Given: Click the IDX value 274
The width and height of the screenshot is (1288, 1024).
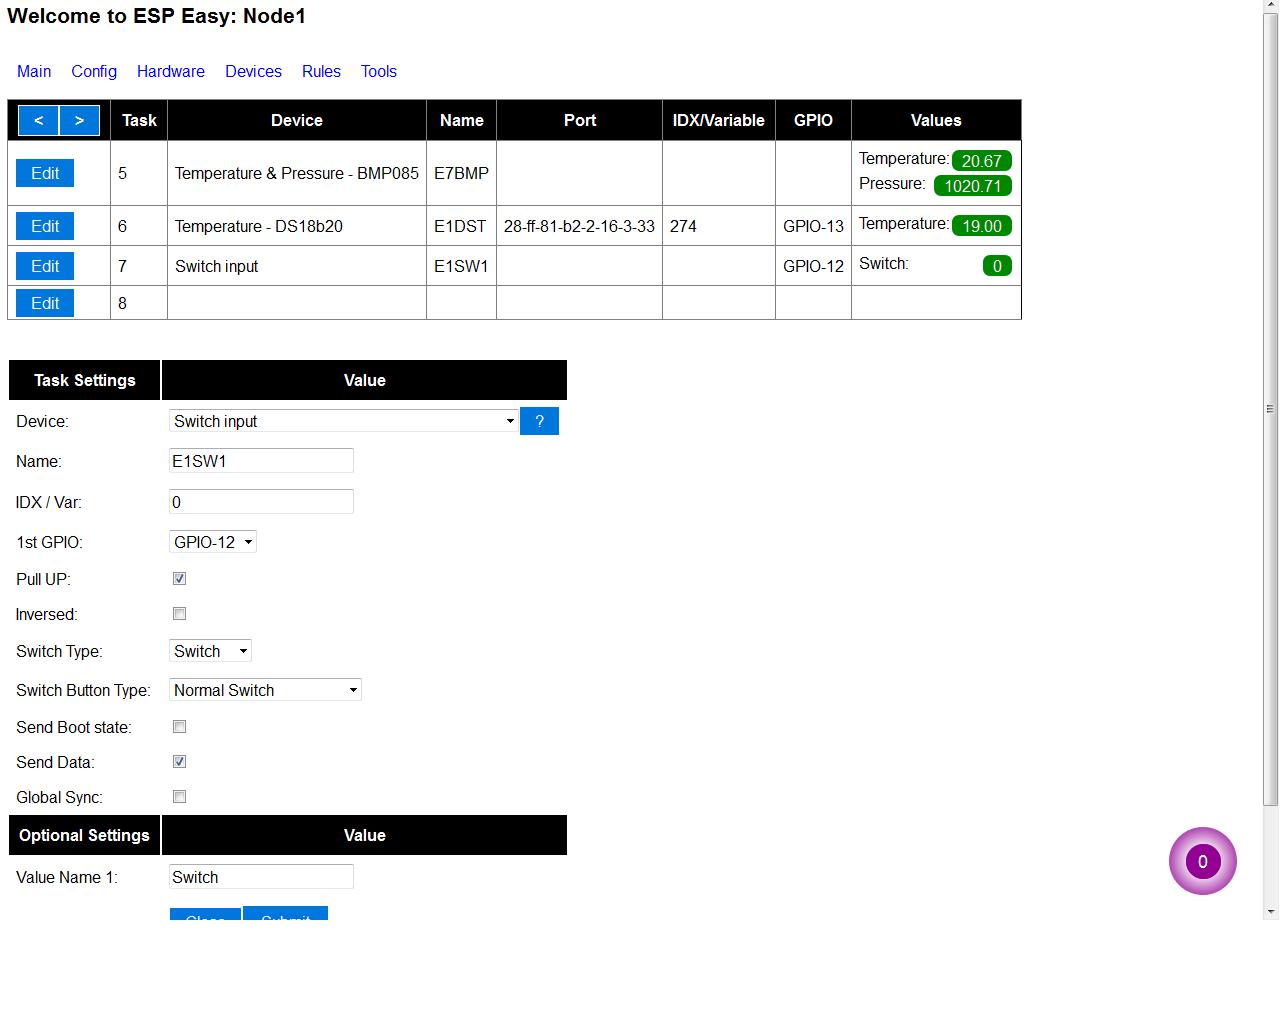Looking at the screenshot, I should [x=683, y=226].
